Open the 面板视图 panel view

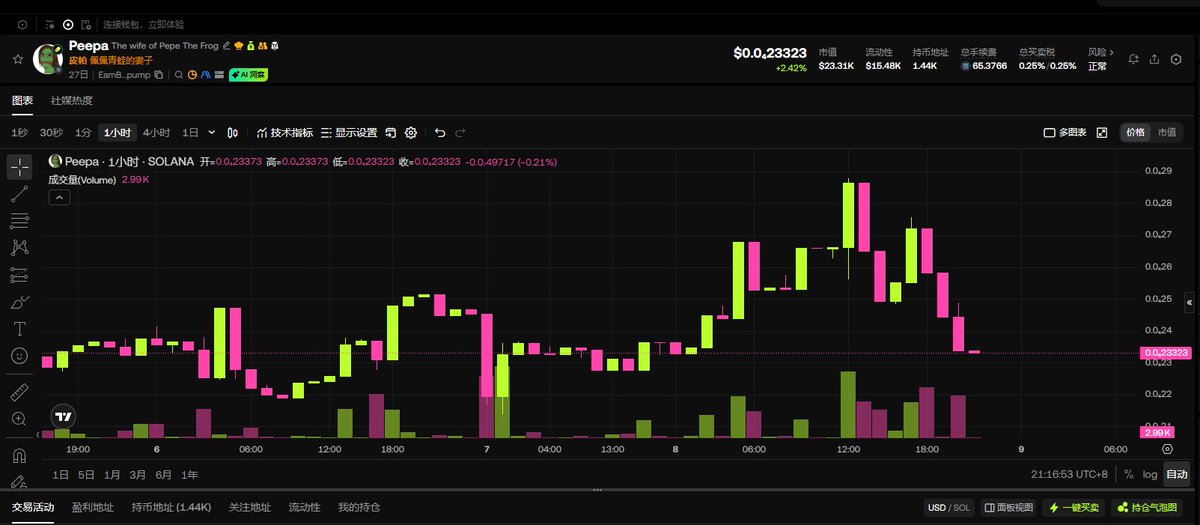pos(1008,507)
